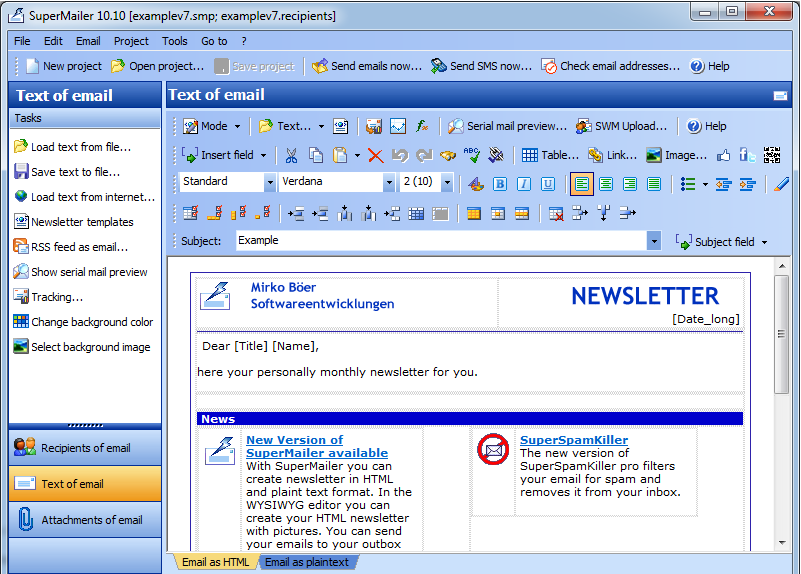The image size is (801, 574).
Task: Open the File menu
Action: (x=22, y=41)
